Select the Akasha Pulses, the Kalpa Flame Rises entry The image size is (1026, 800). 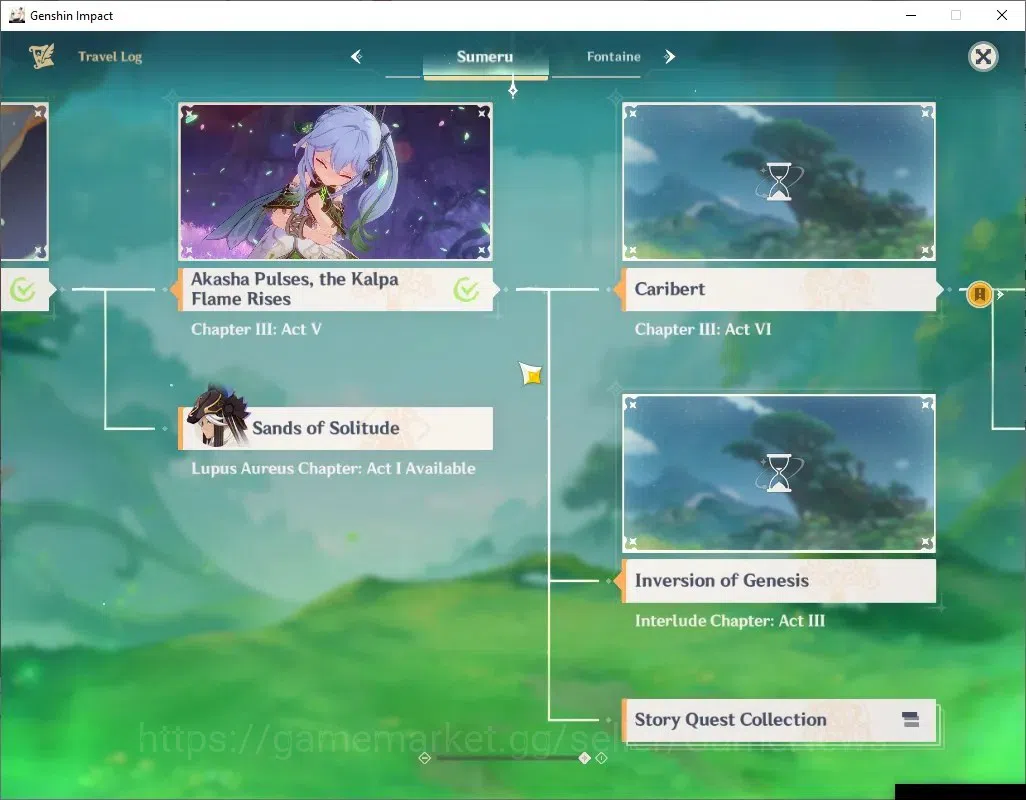click(335, 289)
